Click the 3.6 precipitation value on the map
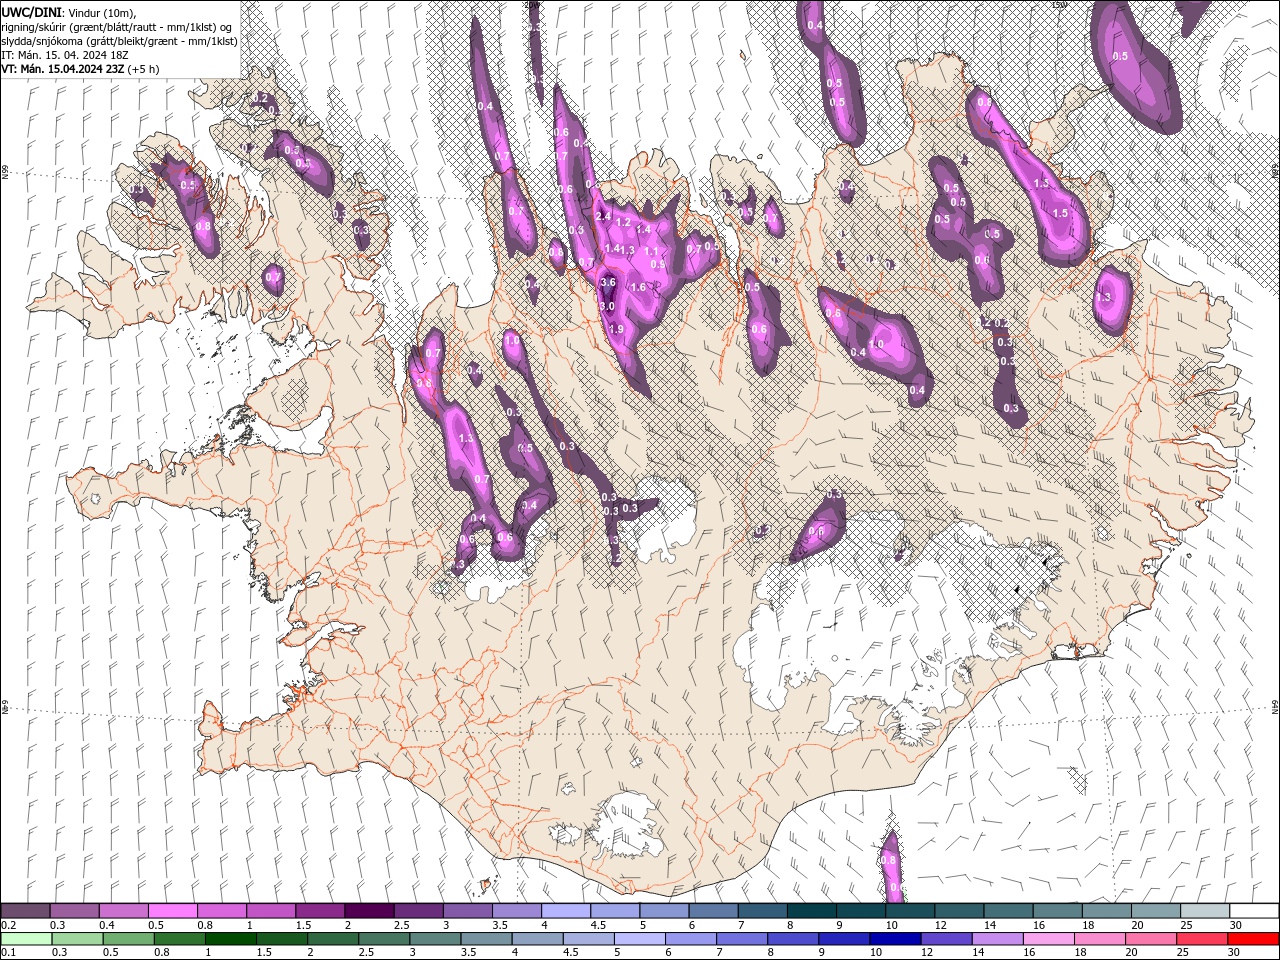 (x=607, y=283)
